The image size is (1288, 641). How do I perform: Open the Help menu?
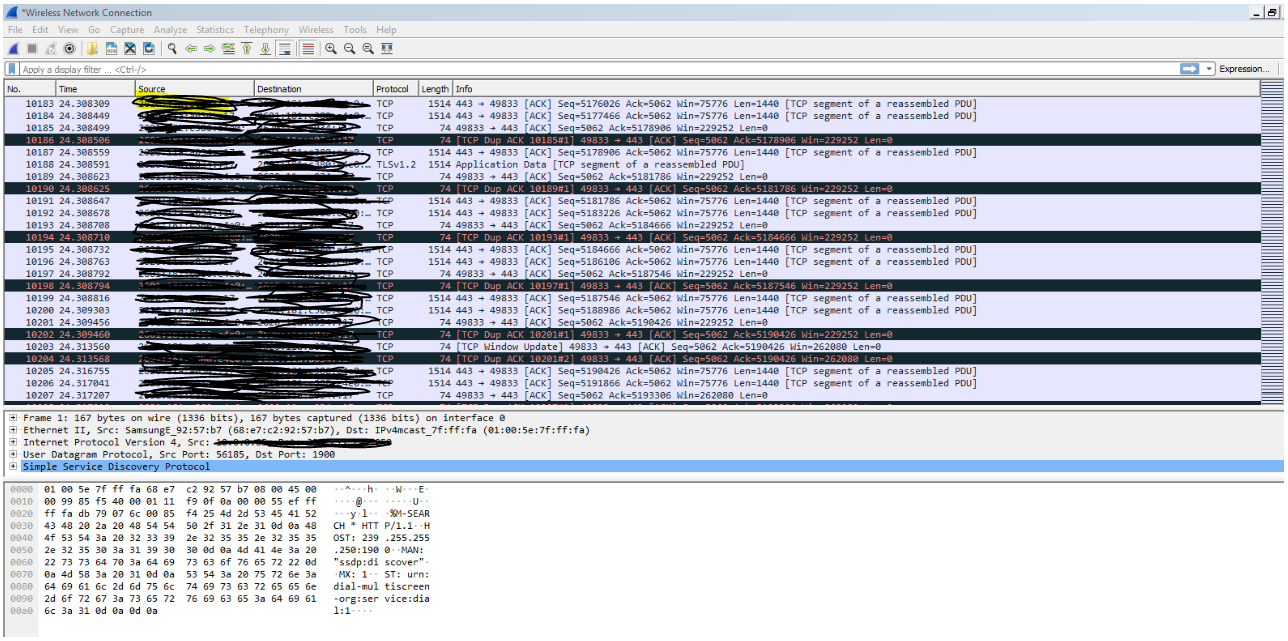pyautogui.click(x=386, y=30)
